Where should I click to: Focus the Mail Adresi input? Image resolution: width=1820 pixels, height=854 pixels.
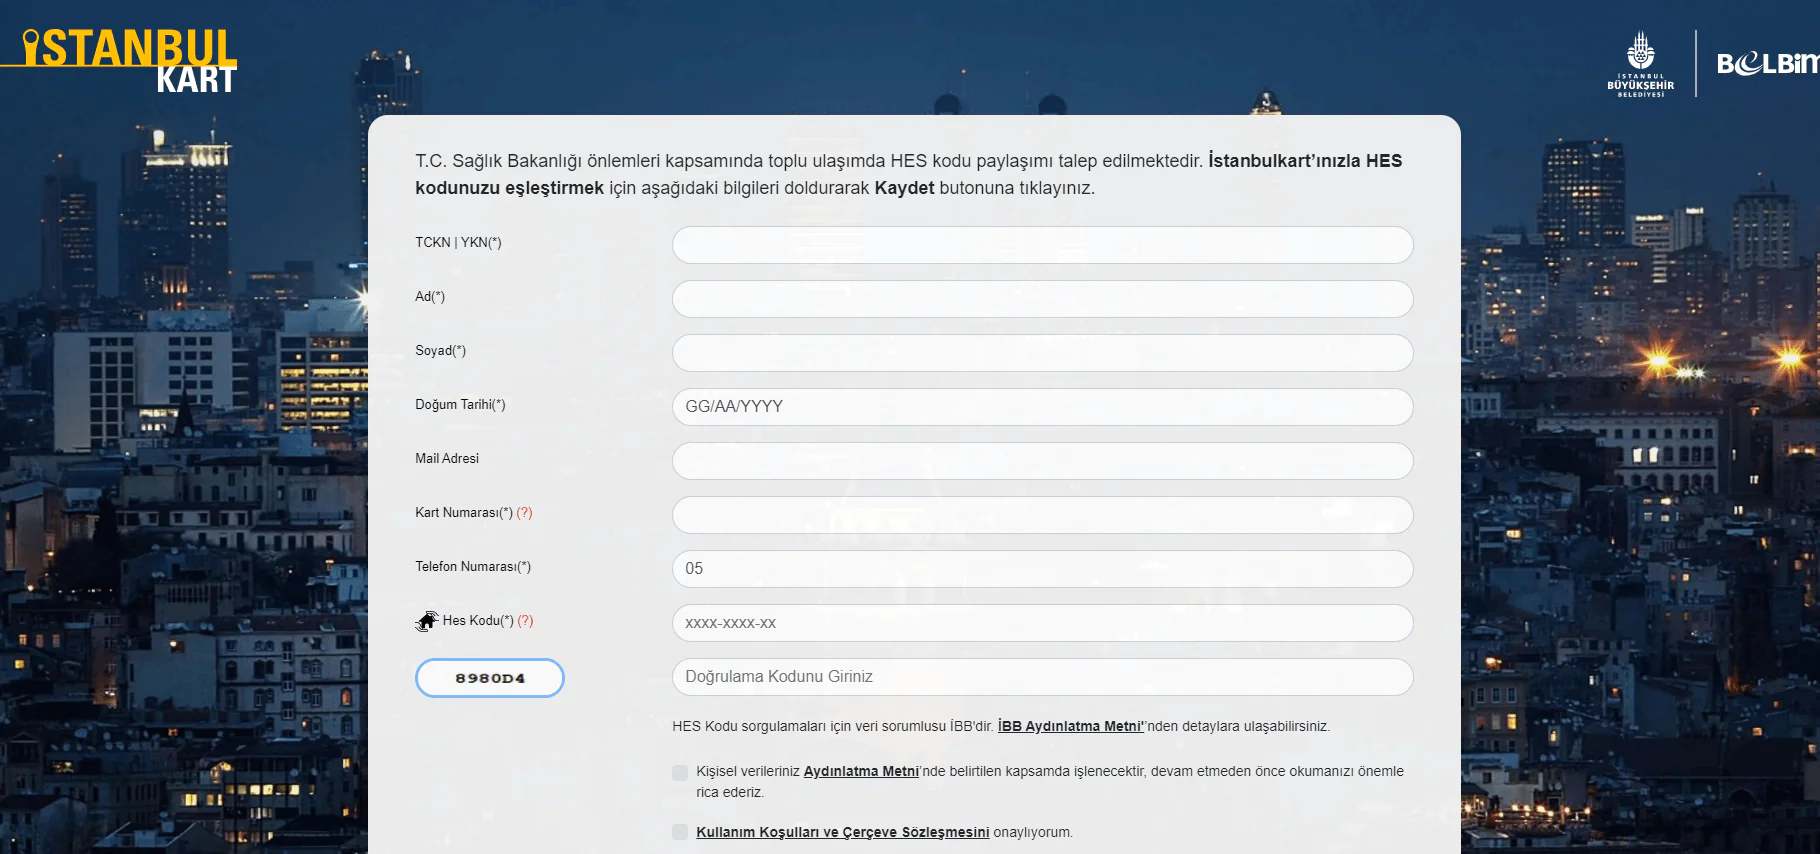1042,461
